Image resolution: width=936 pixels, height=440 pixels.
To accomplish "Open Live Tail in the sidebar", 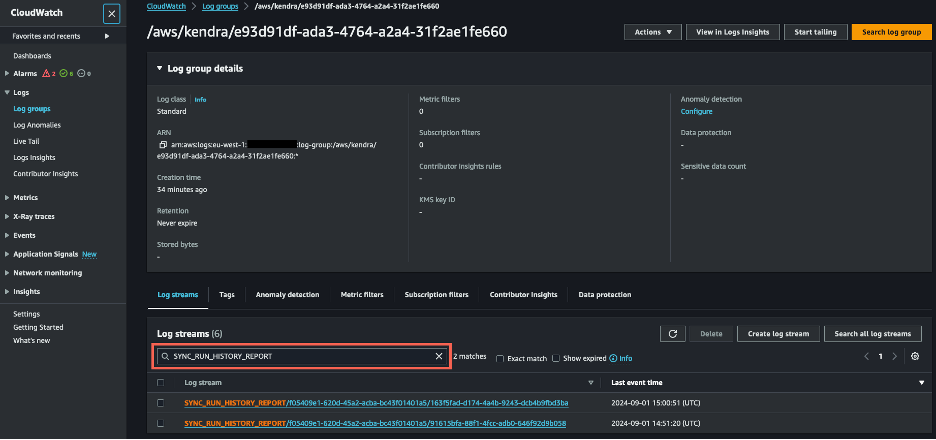I will click(x=26, y=141).
